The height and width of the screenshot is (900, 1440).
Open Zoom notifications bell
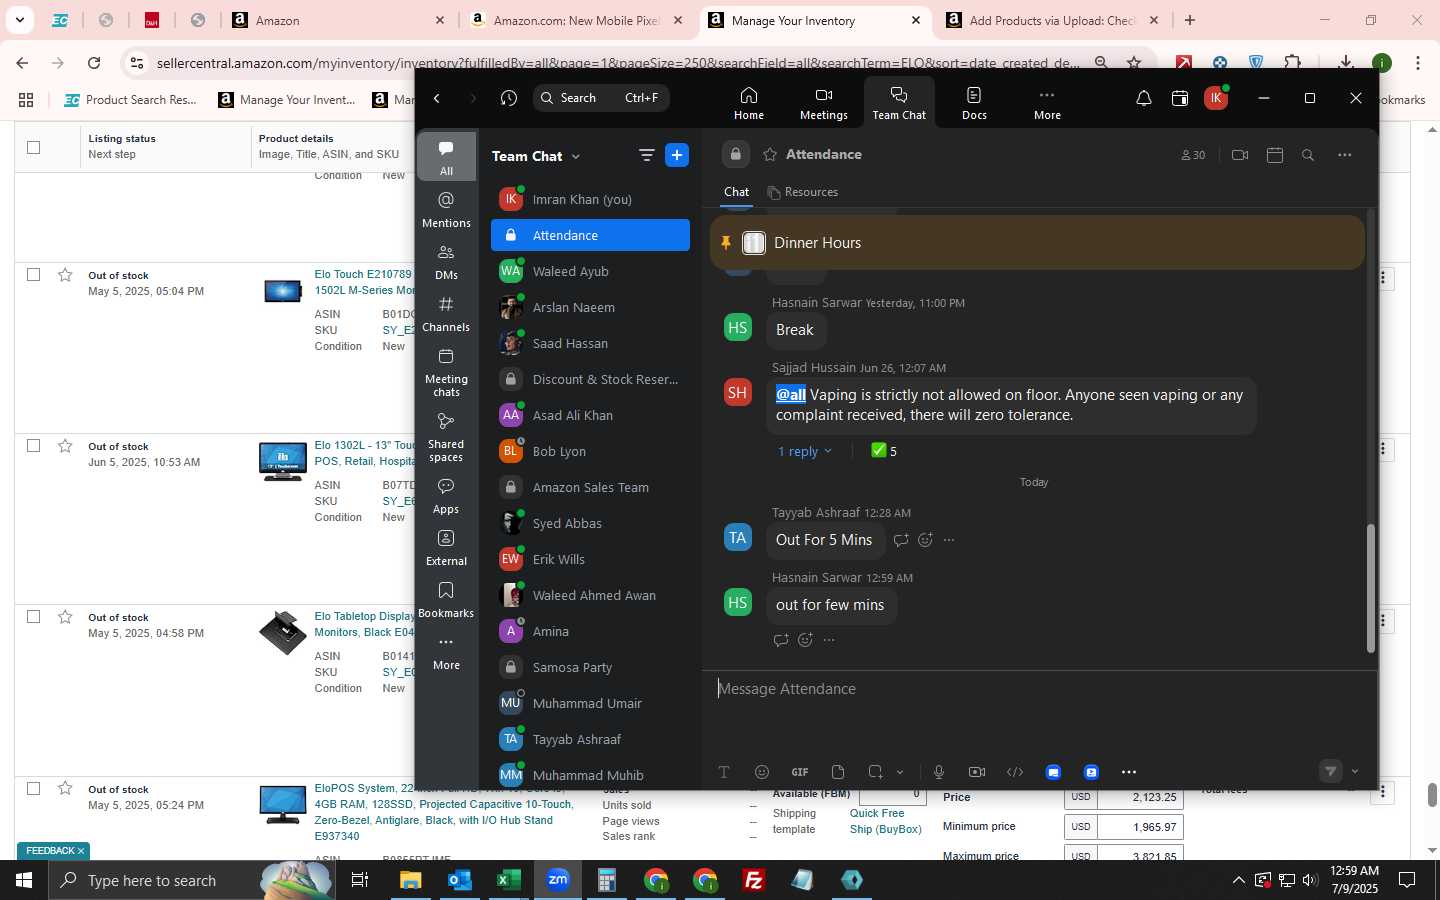1144,98
